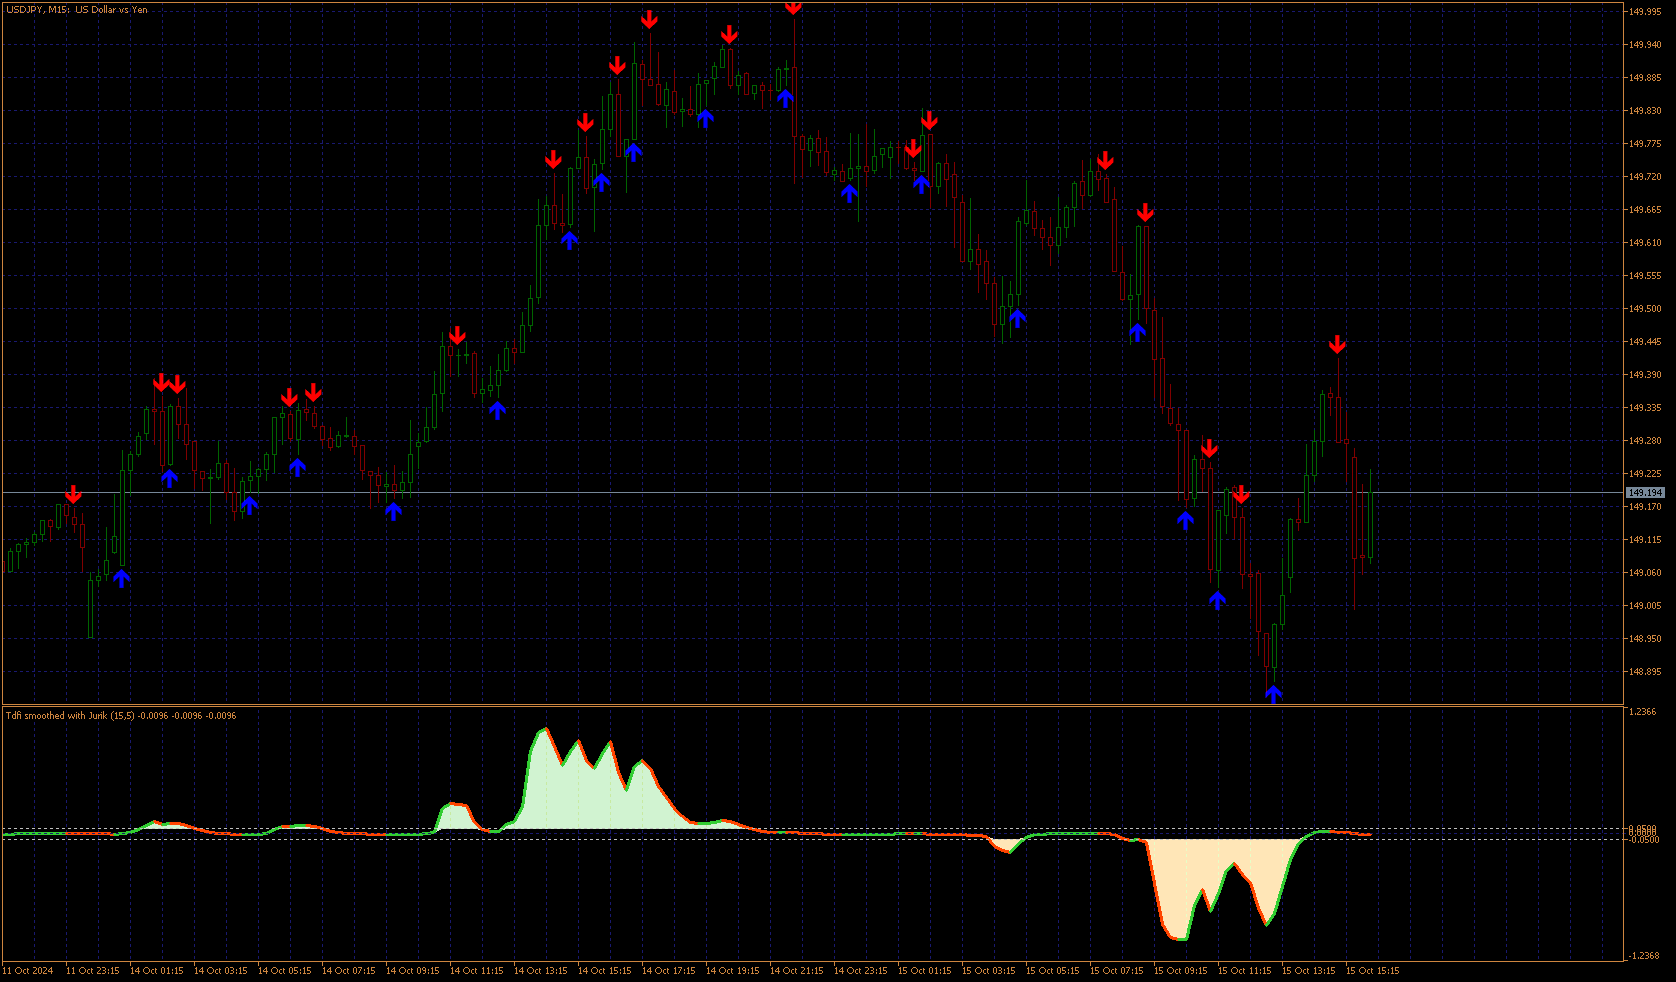1676x982 pixels.
Task: Select the blue buy arrow near 15 Oct 03:15
Action: (x=1017, y=318)
